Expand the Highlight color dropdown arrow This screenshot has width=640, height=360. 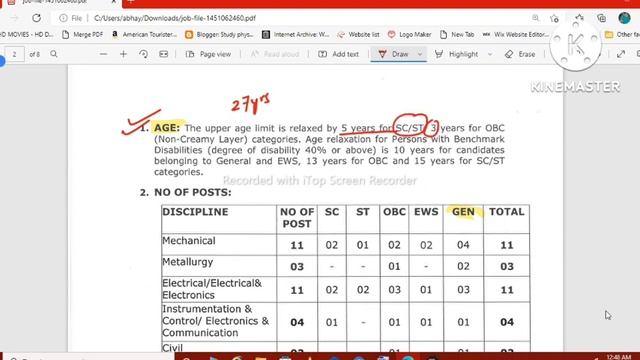[x=490, y=54]
